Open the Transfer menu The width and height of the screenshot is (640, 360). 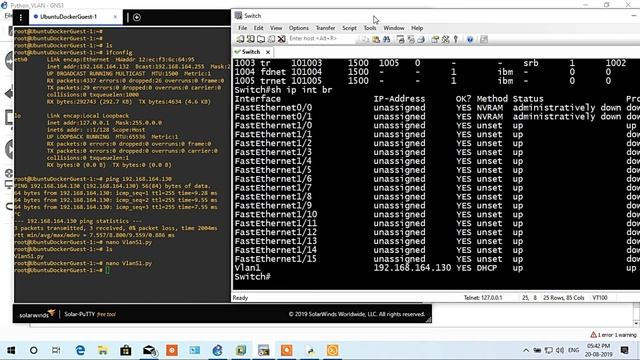[x=325, y=28]
